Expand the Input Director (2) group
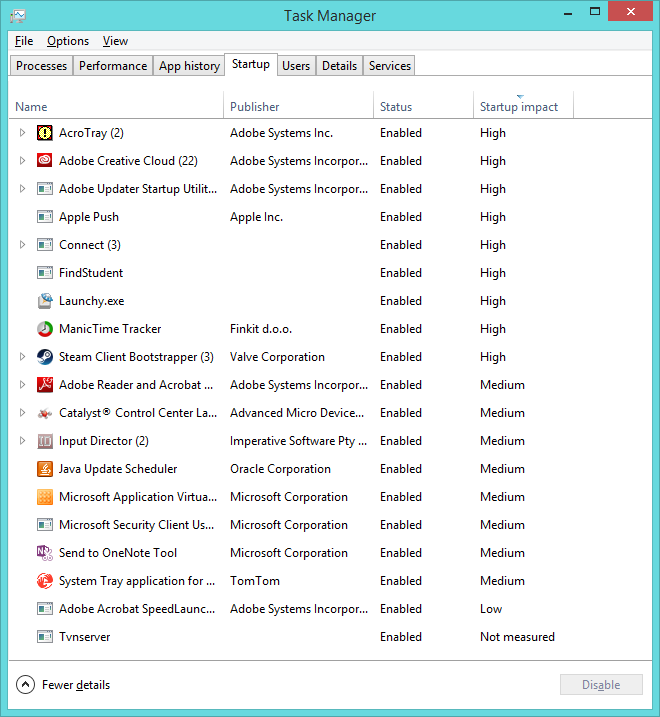The image size is (660, 717). point(22,441)
